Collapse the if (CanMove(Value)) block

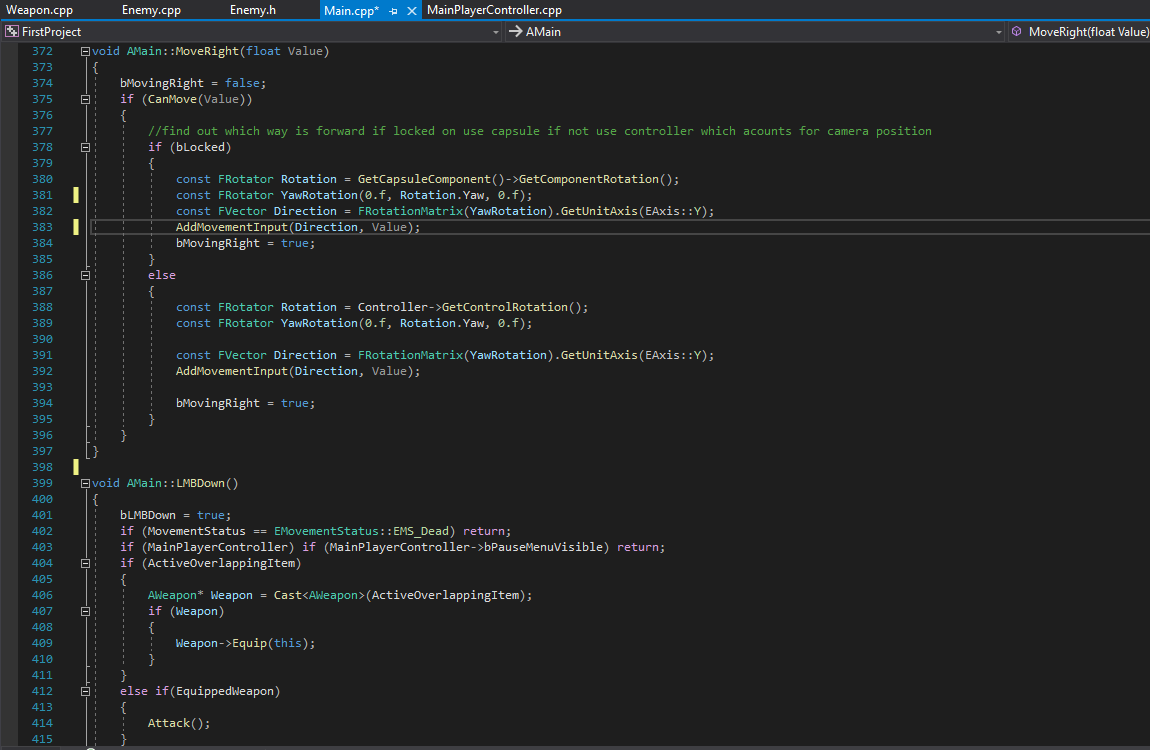(x=85, y=100)
